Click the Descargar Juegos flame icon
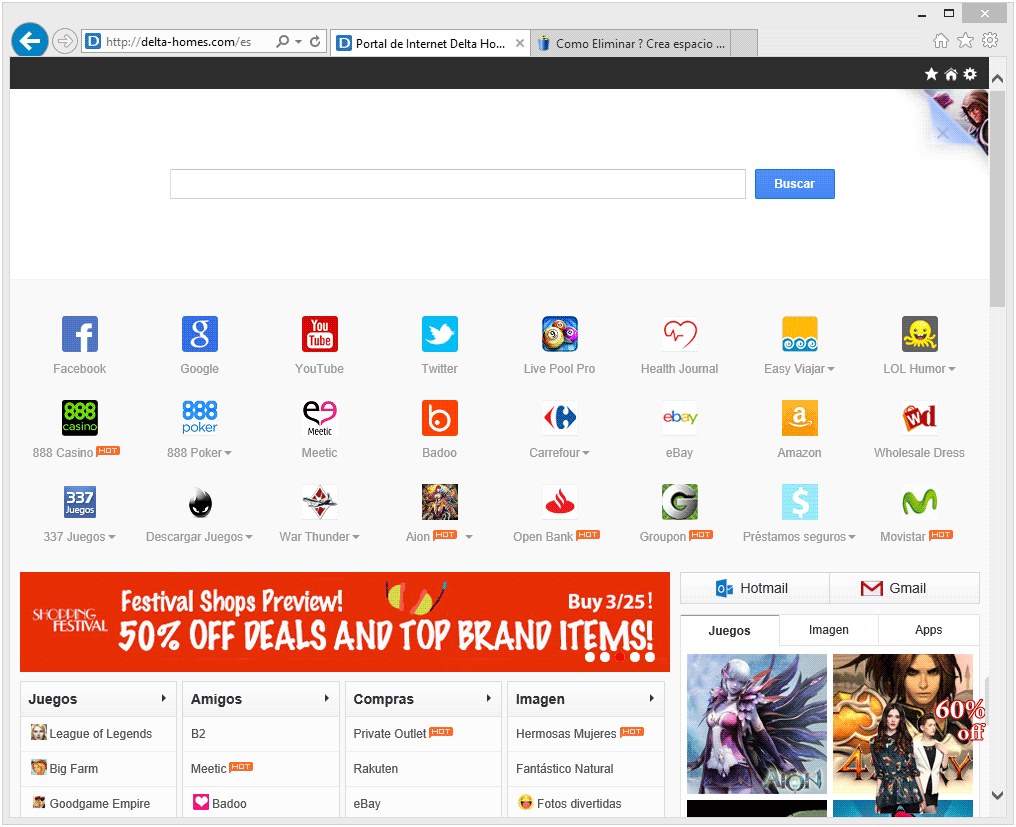 click(x=200, y=502)
